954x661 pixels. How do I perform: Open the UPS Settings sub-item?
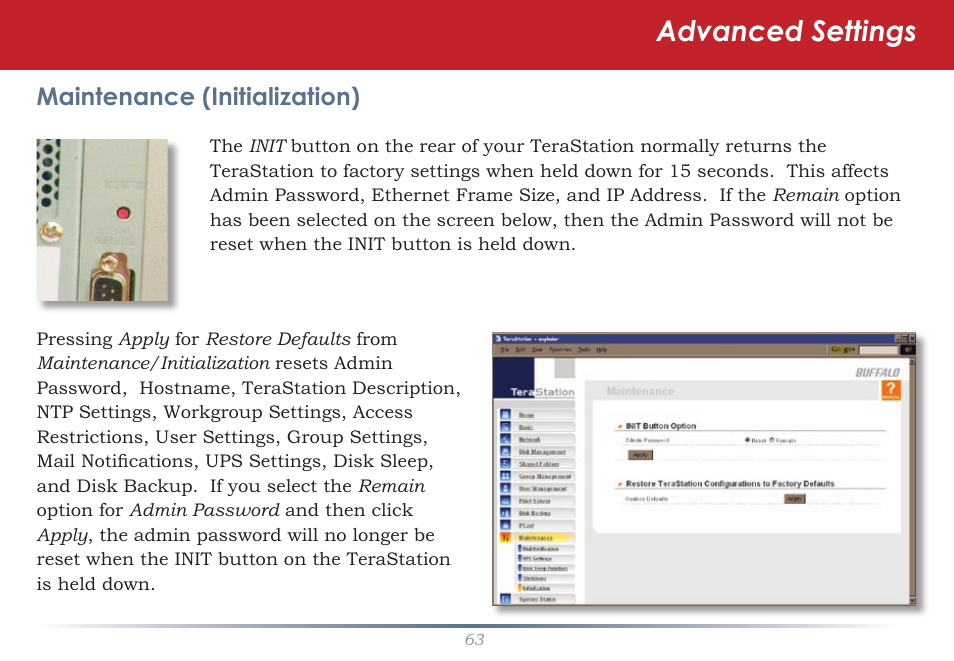(x=537, y=558)
